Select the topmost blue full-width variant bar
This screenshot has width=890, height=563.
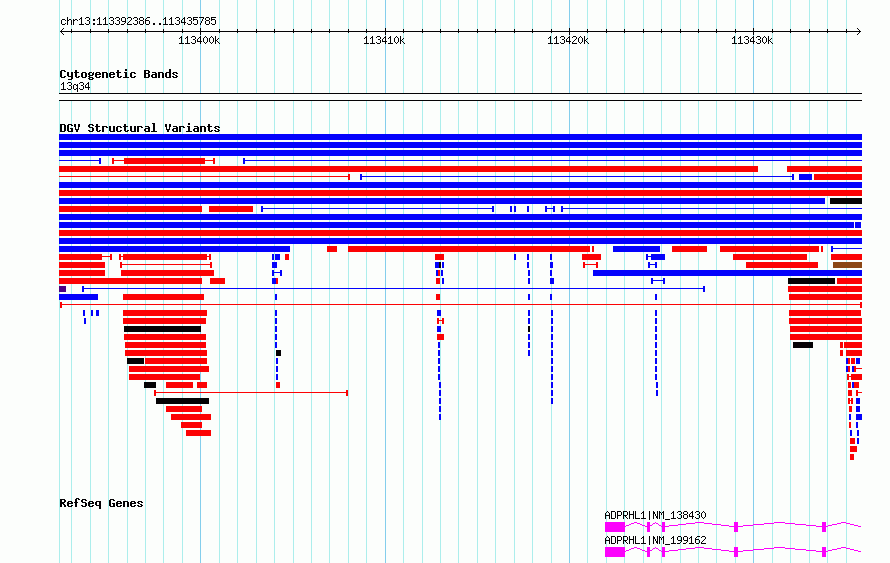[x=460, y=137]
